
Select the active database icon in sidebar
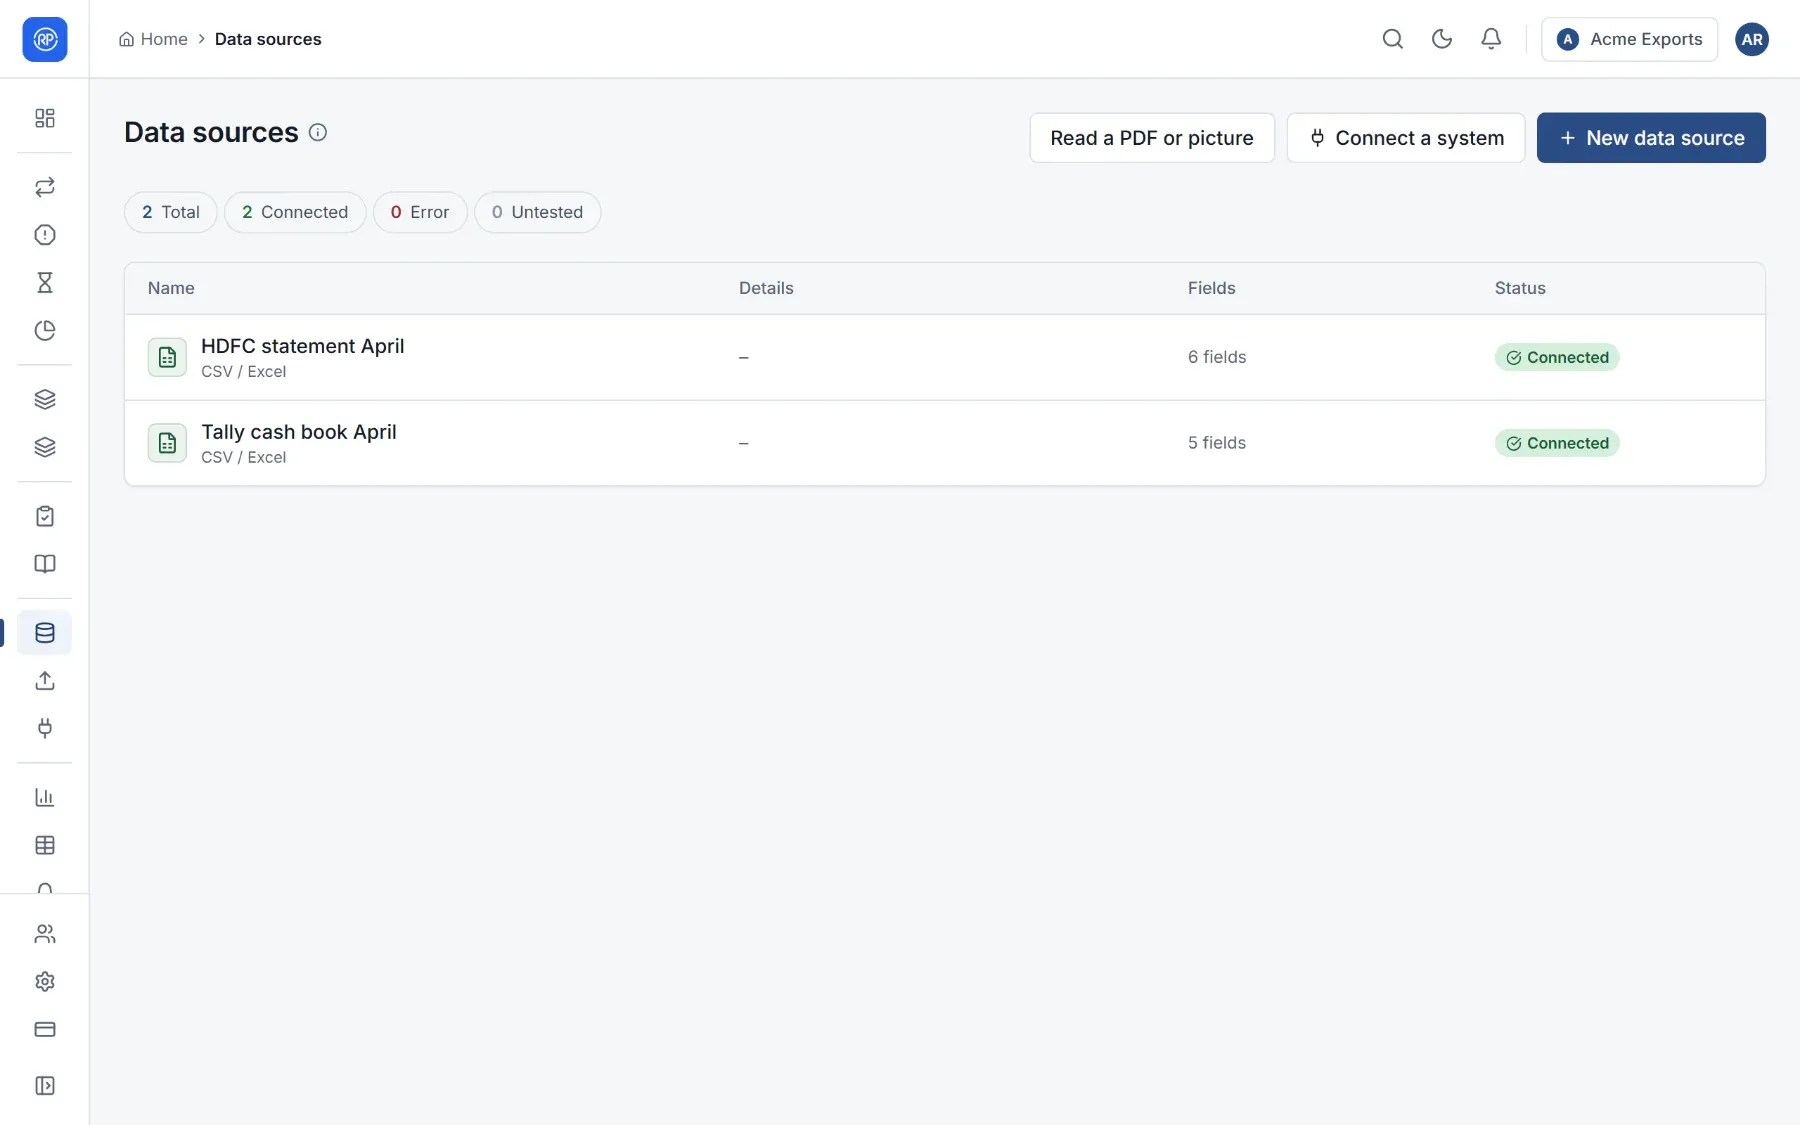click(45, 633)
